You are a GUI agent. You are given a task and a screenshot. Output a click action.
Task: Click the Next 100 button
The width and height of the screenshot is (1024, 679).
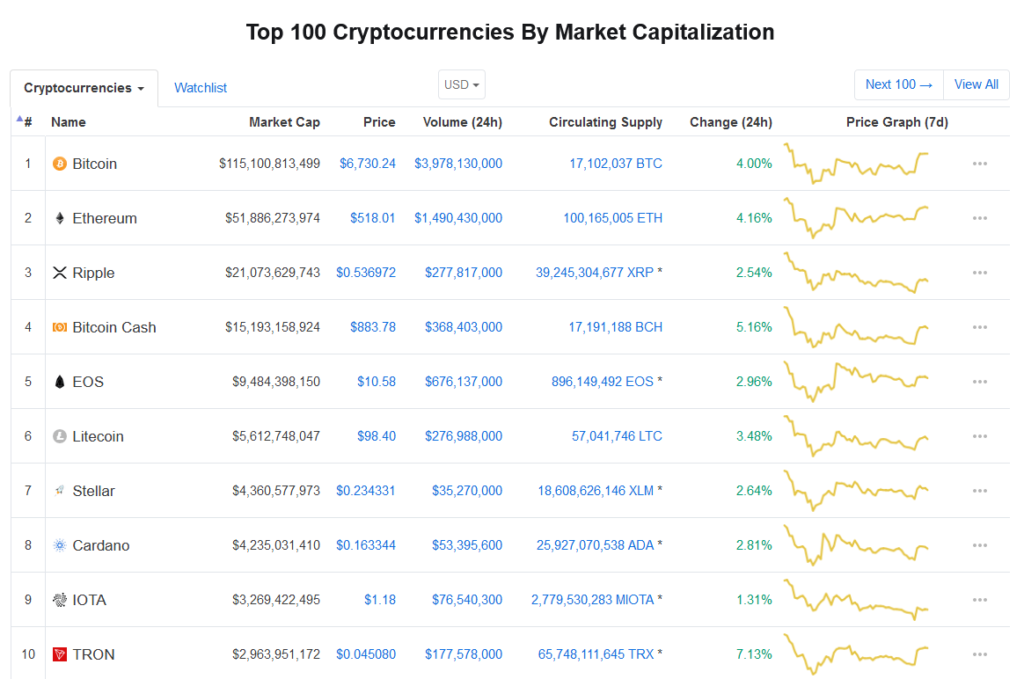coord(898,84)
